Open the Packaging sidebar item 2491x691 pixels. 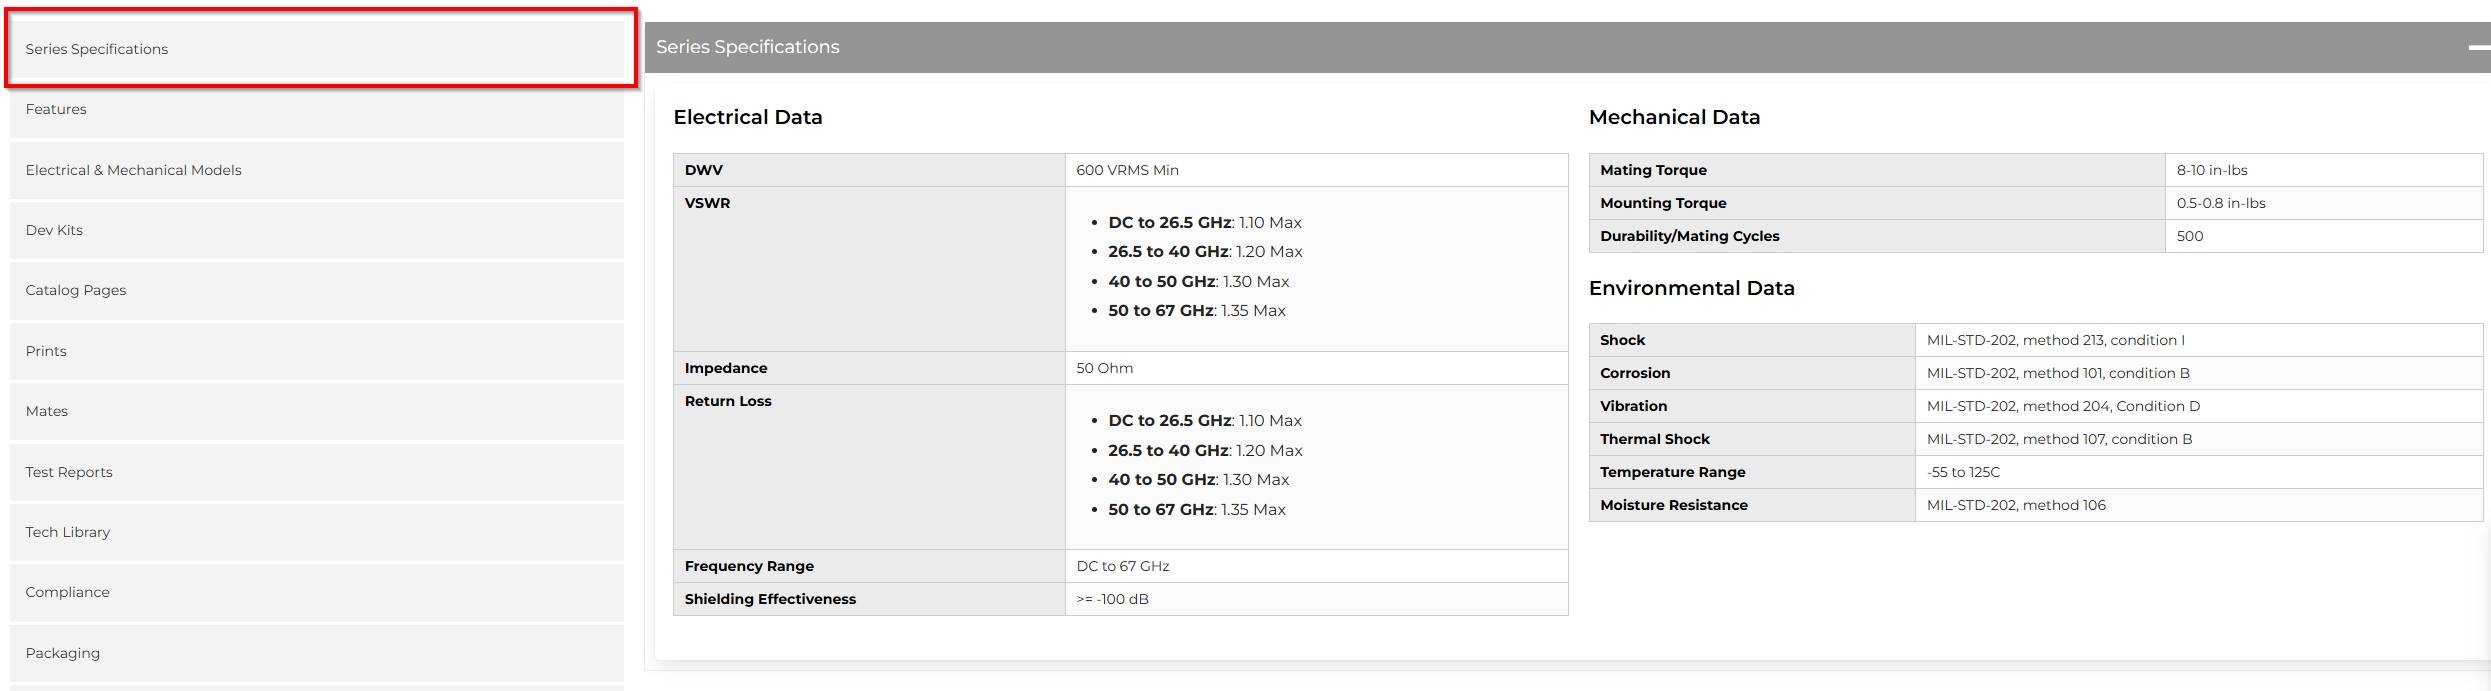(x=317, y=653)
